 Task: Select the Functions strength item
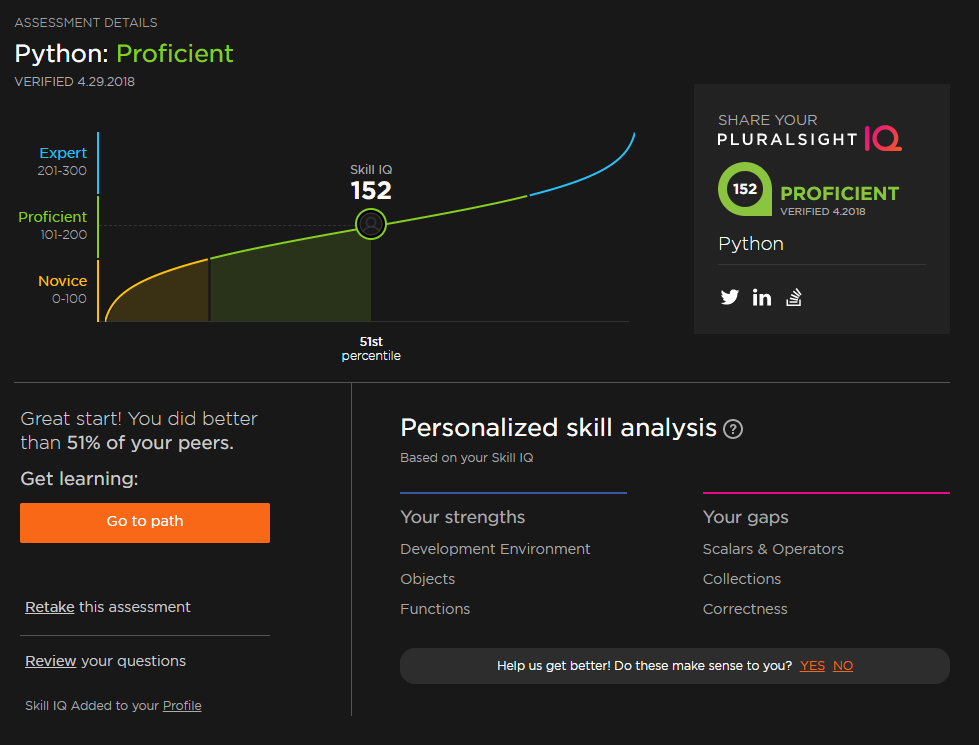click(435, 609)
